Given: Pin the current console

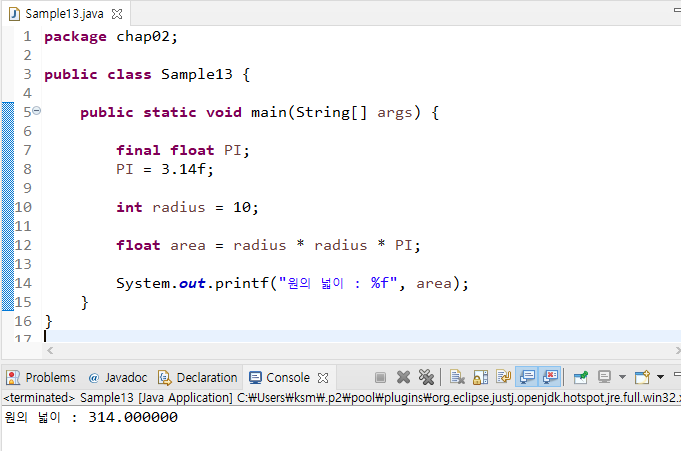Looking at the screenshot, I should pyautogui.click(x=581, y=378).
